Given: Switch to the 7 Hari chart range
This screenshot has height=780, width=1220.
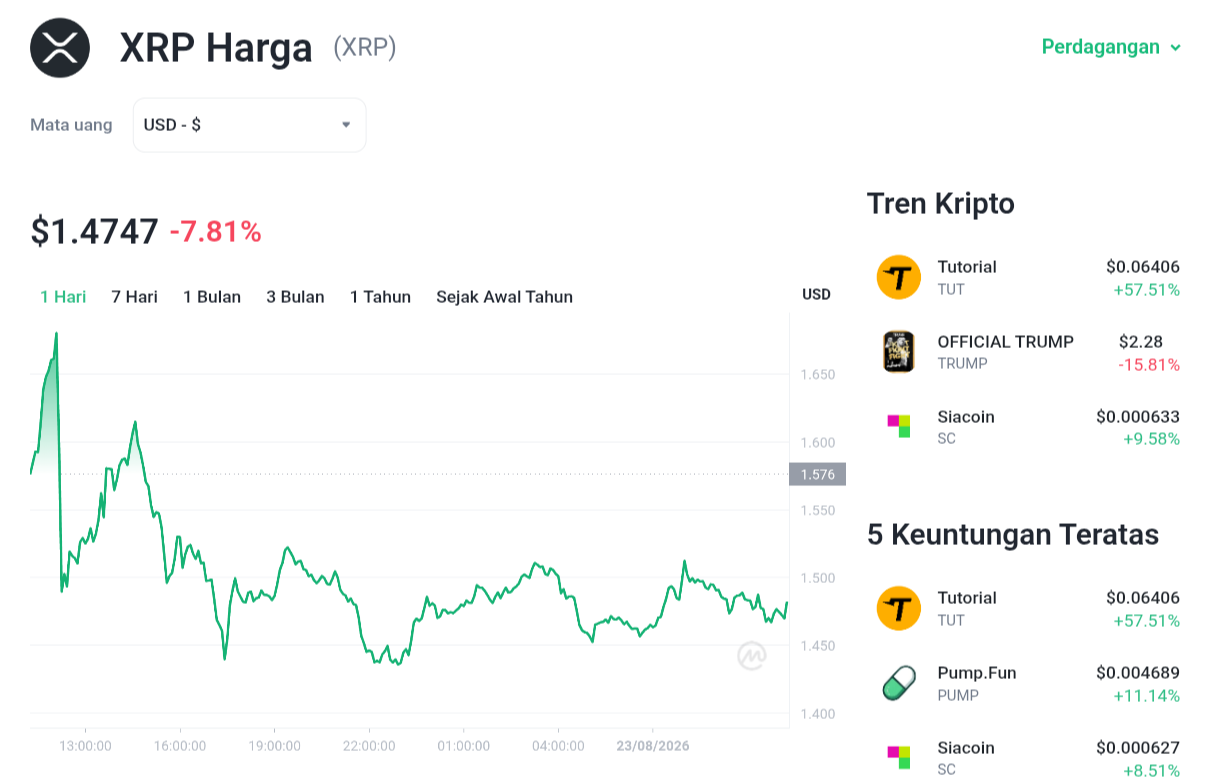Looking at the screenshot, I should (x=134, y=296).
